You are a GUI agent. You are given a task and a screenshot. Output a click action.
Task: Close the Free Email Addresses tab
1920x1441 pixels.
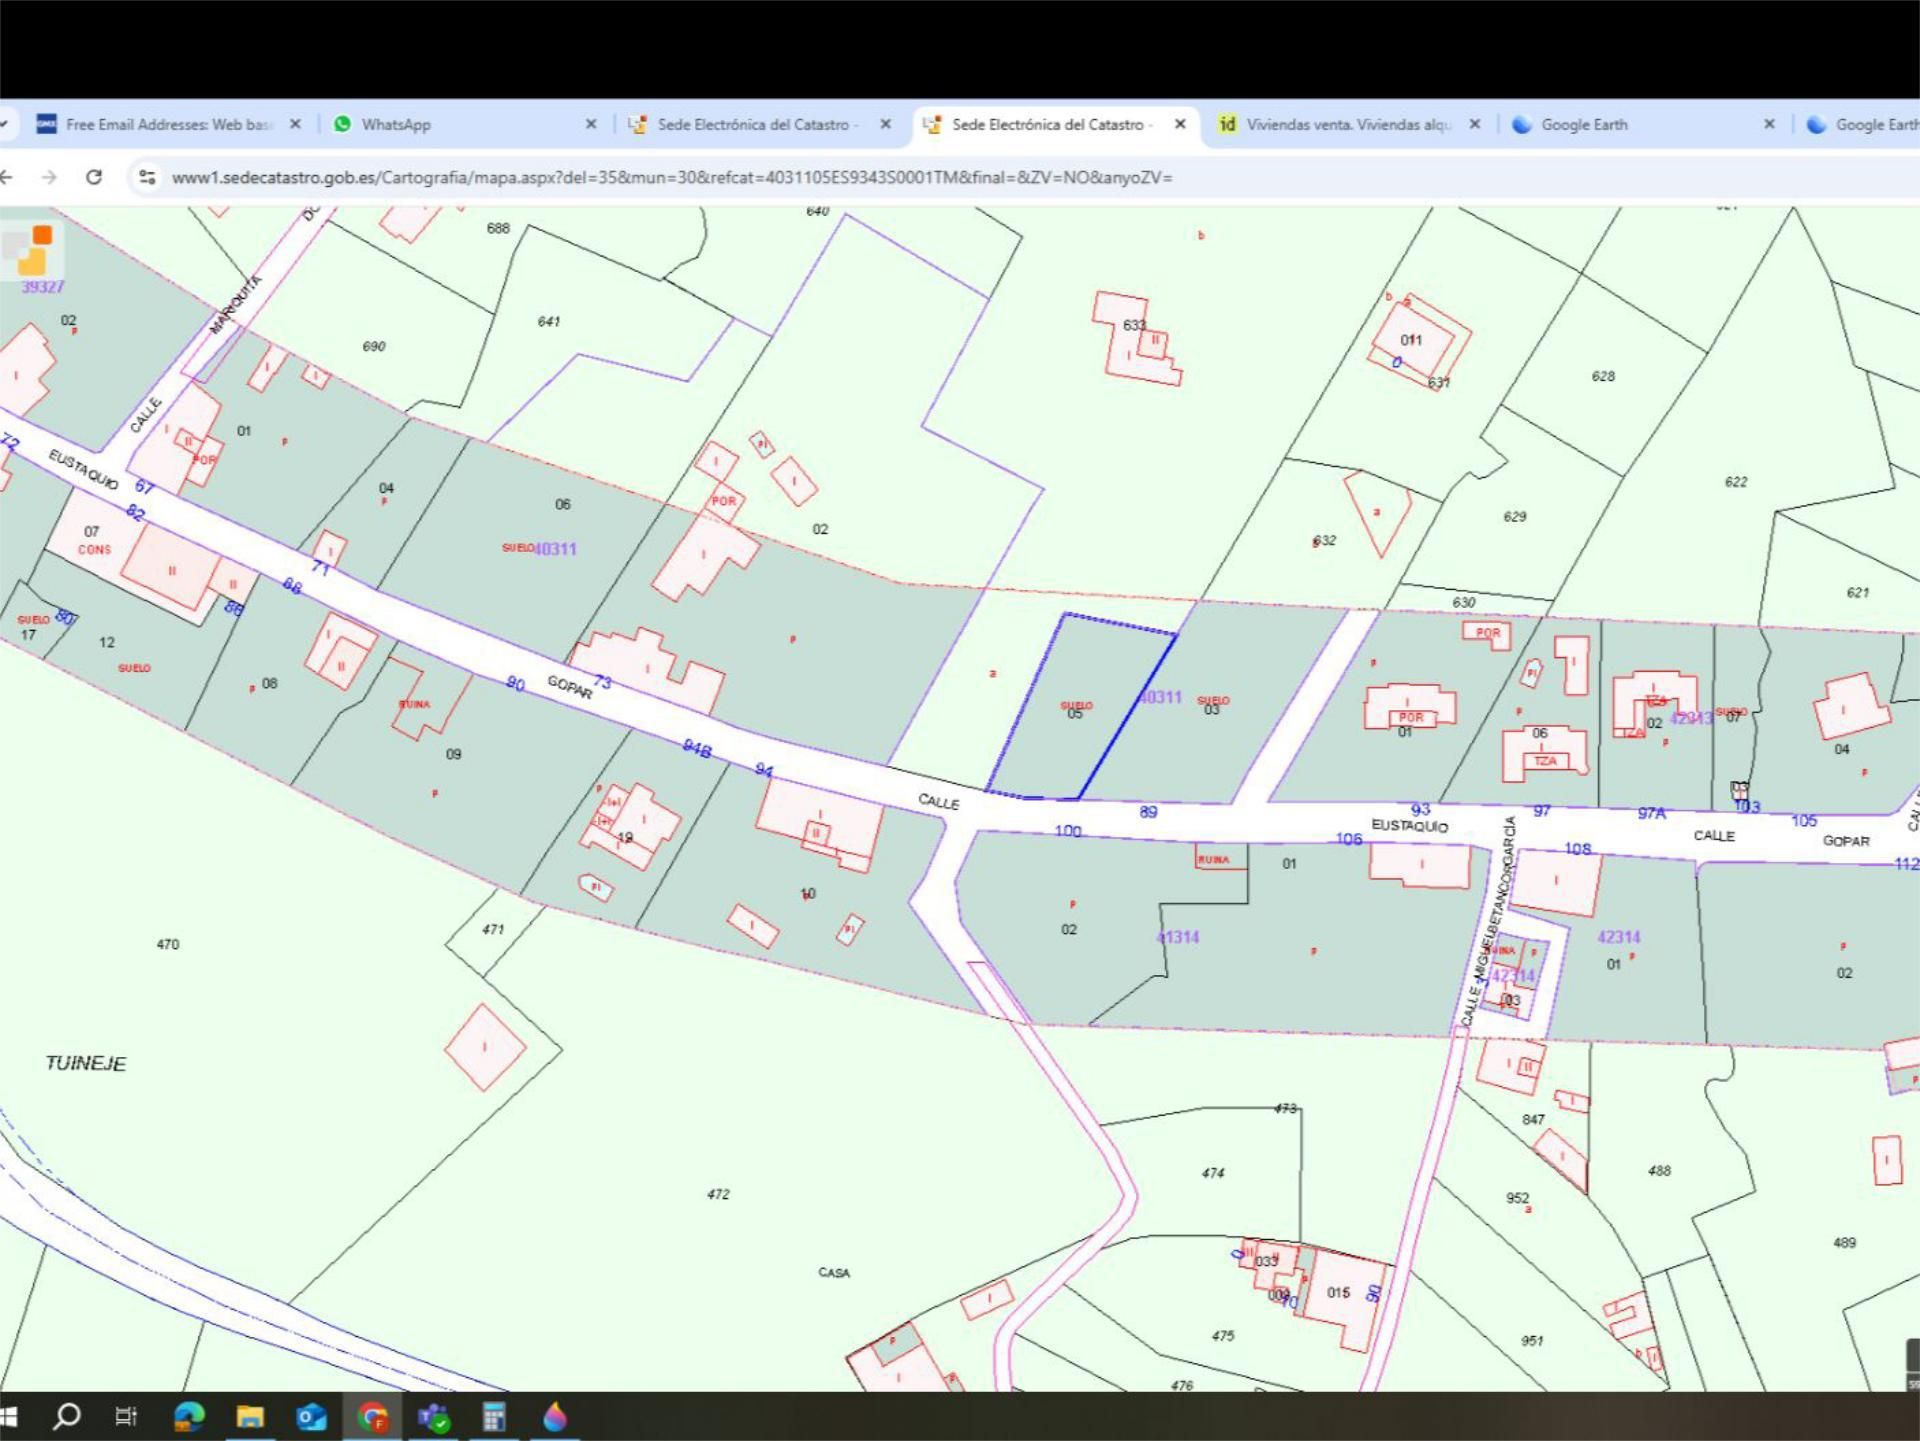tap(295, 124)
